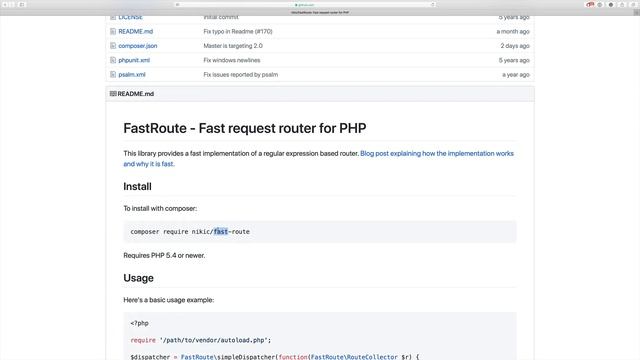The width and height of the screenshot is (640, 360).
Task: Click the highlighted 'fast' word in composer command
Action: pyautogui.click(x=221, y=231)
